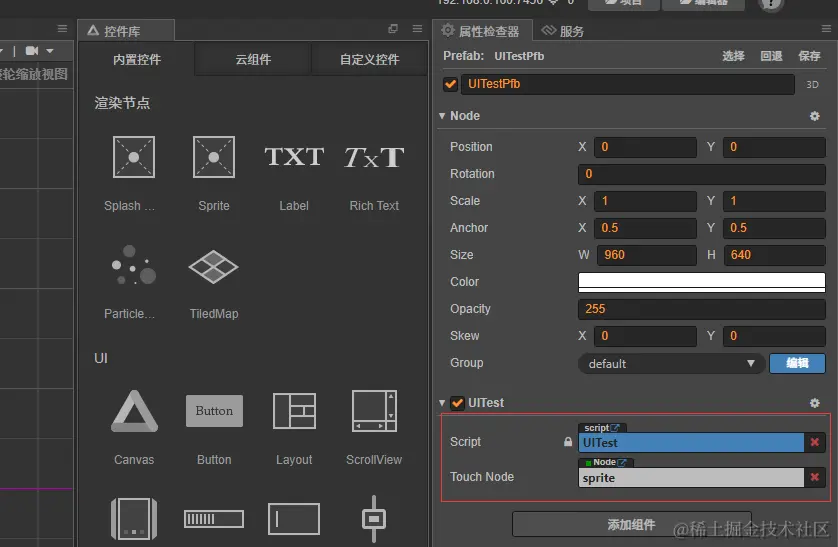Remove the UITest script reference
Image resolution: width=838 pixels, height=547 pixels.
814,442
